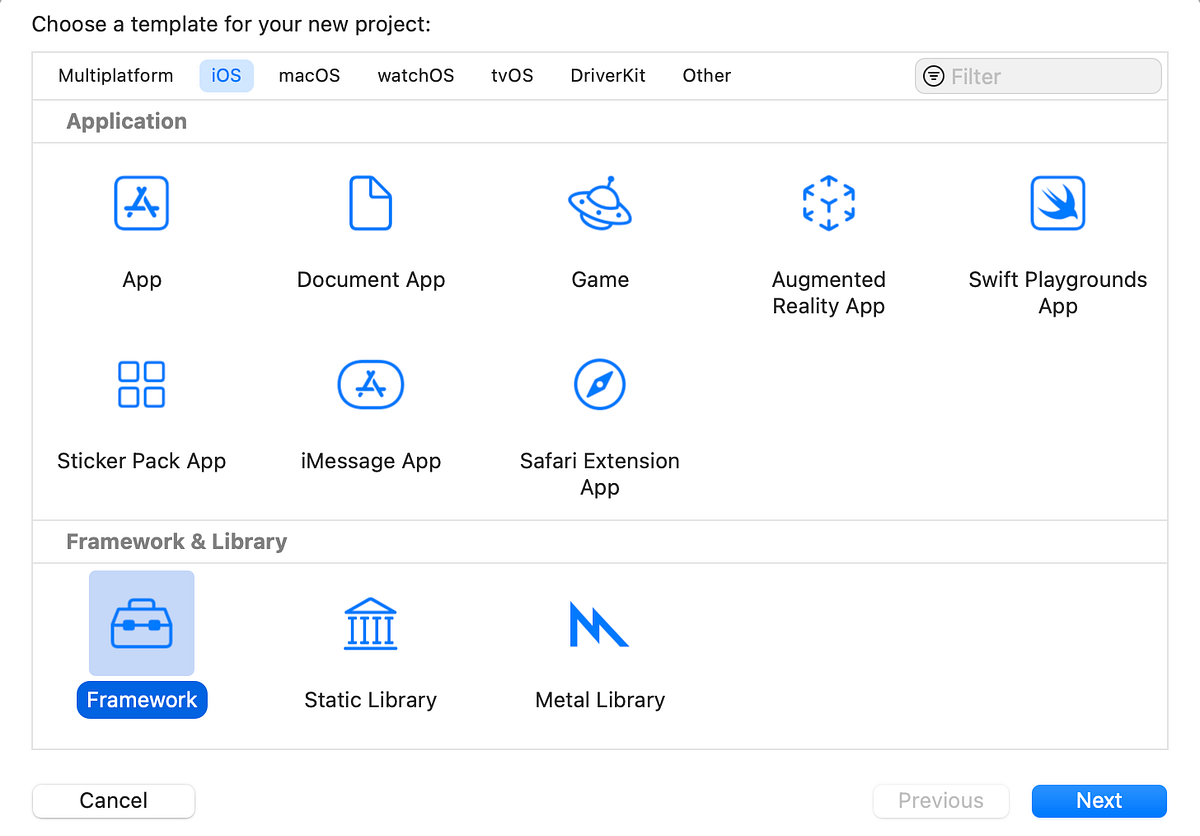Select the Metal Library template
Viewport: 1200px width, 836px height.
[x=599, y=623]
